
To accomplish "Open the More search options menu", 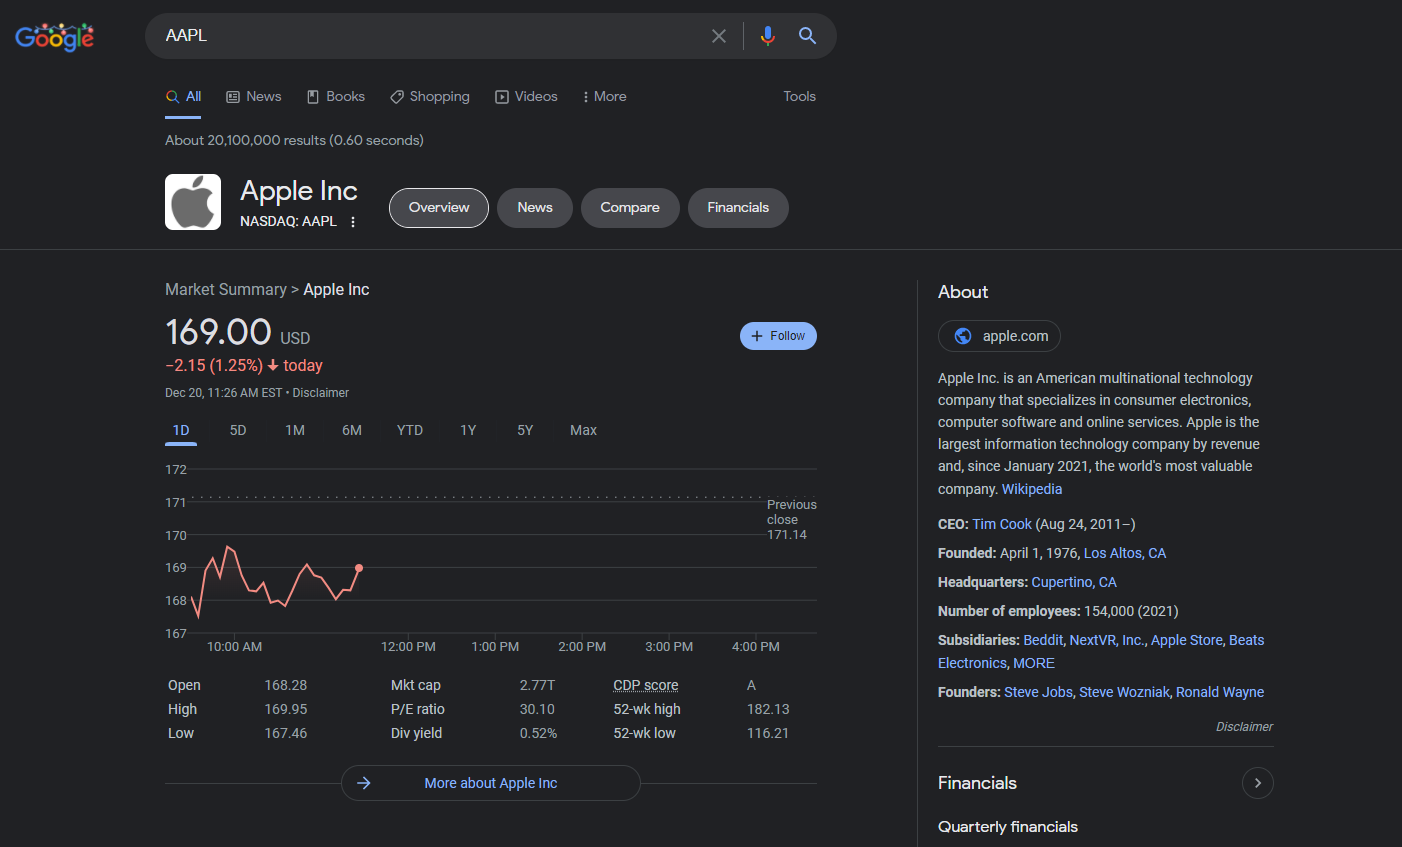I will pos(604,97).
